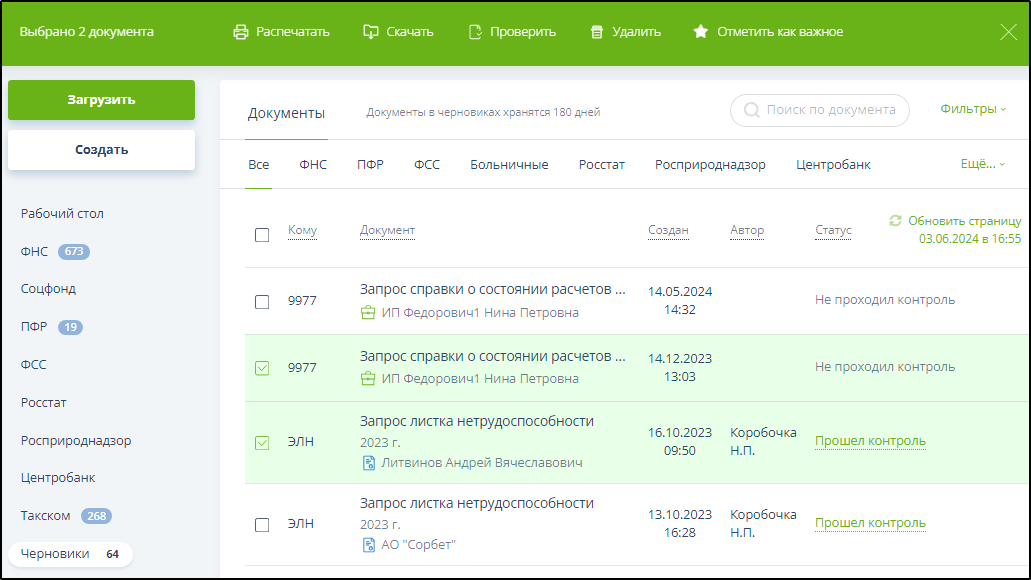Switch to the Больничные tab
The image size is (1031, 580).
(x=509, y=165)
